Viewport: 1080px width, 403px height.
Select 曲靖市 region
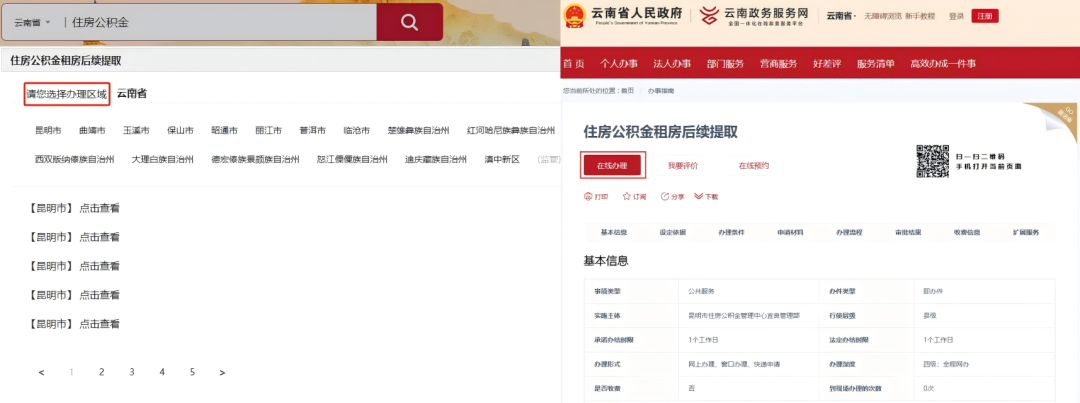click(x=92, y=130)
